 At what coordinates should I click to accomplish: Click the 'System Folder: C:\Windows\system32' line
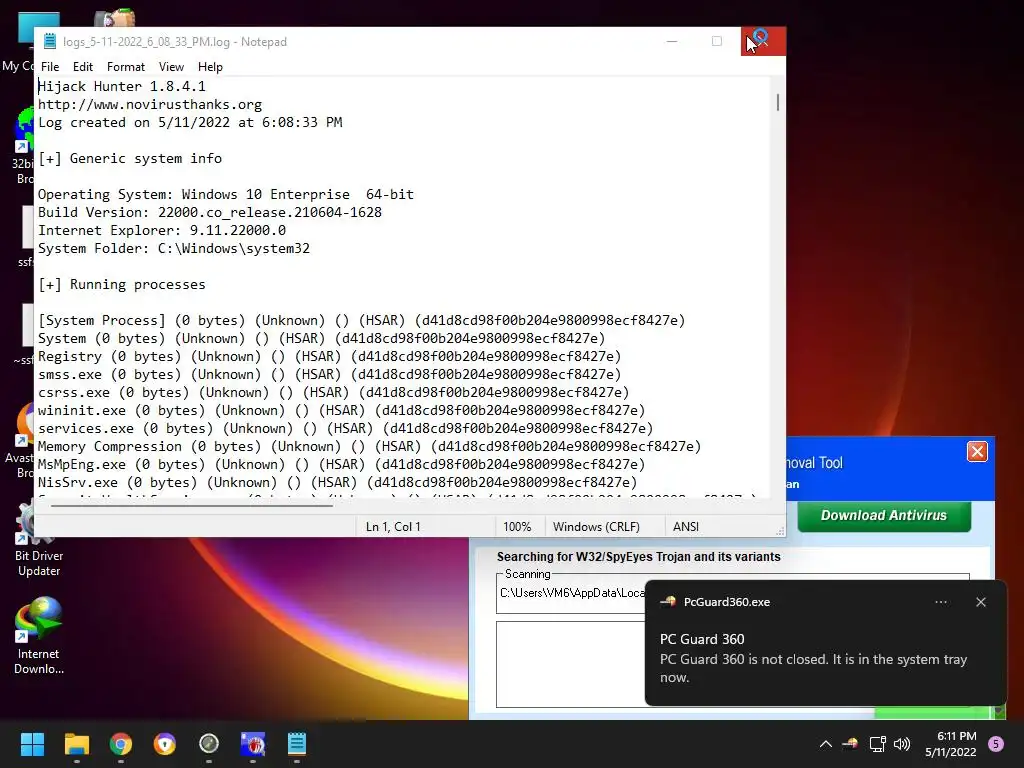click(174, 249)
